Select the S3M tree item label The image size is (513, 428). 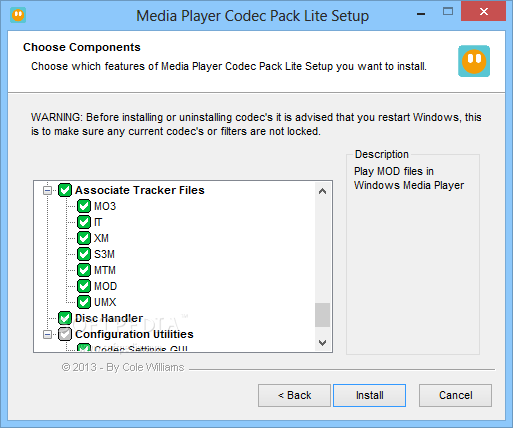pyautogui.click(x=104, y=254)
